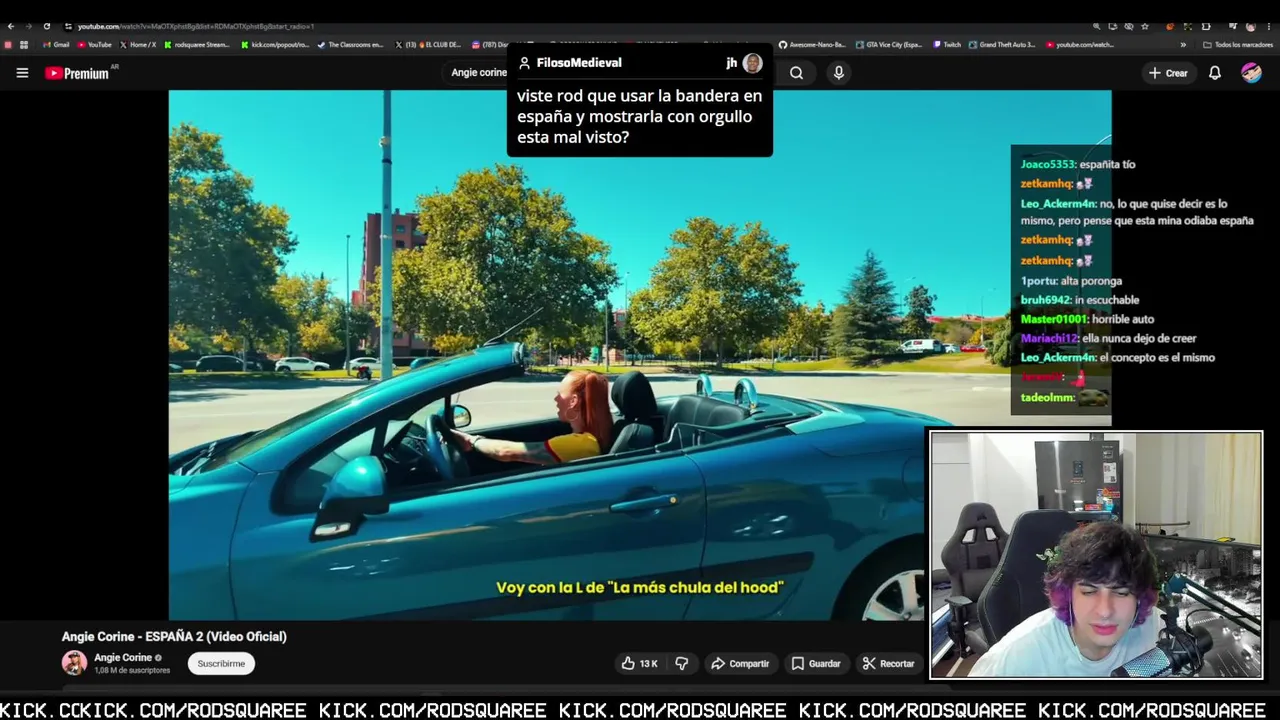
Task: Click the FilosoMedieval username in the popup
Action: click(x=579, y=62)
